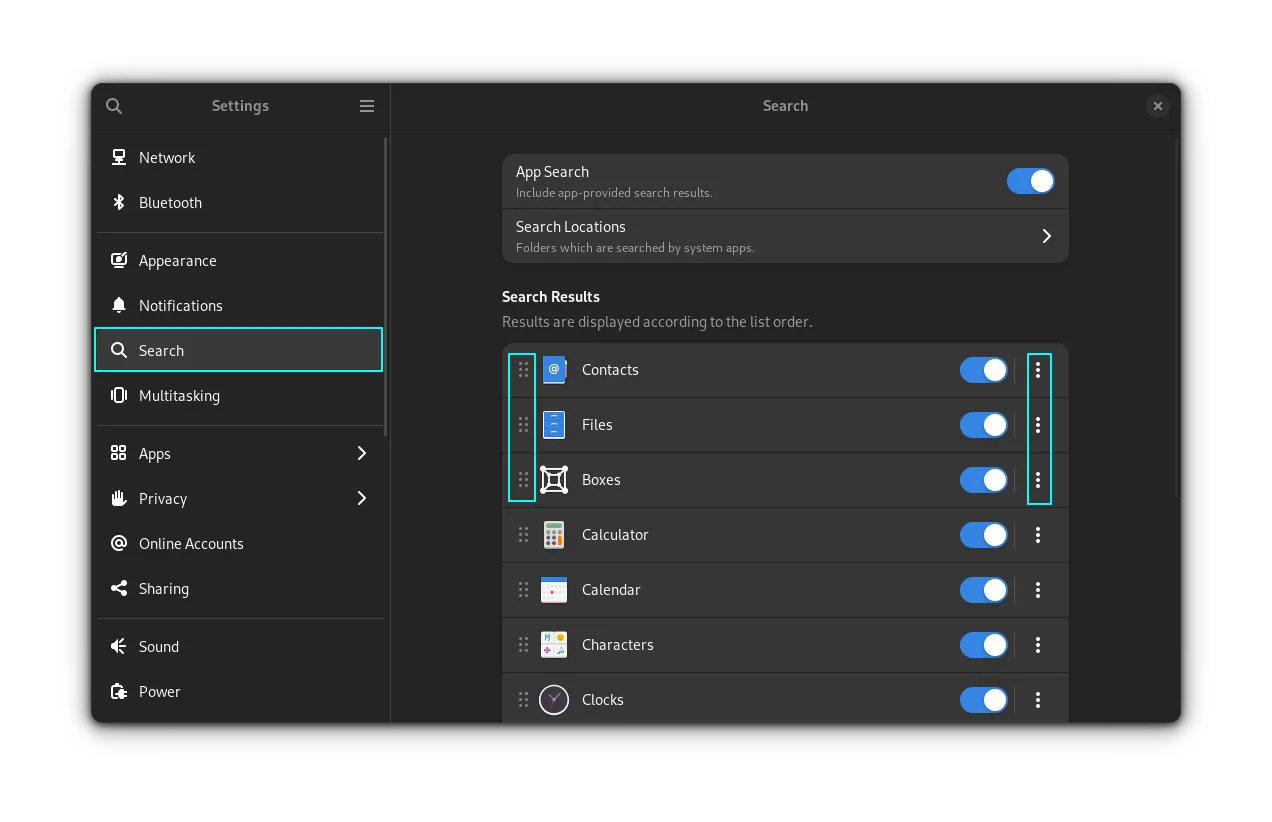
Task: Click the Contacts app icon
Action: tap(554, 370)
